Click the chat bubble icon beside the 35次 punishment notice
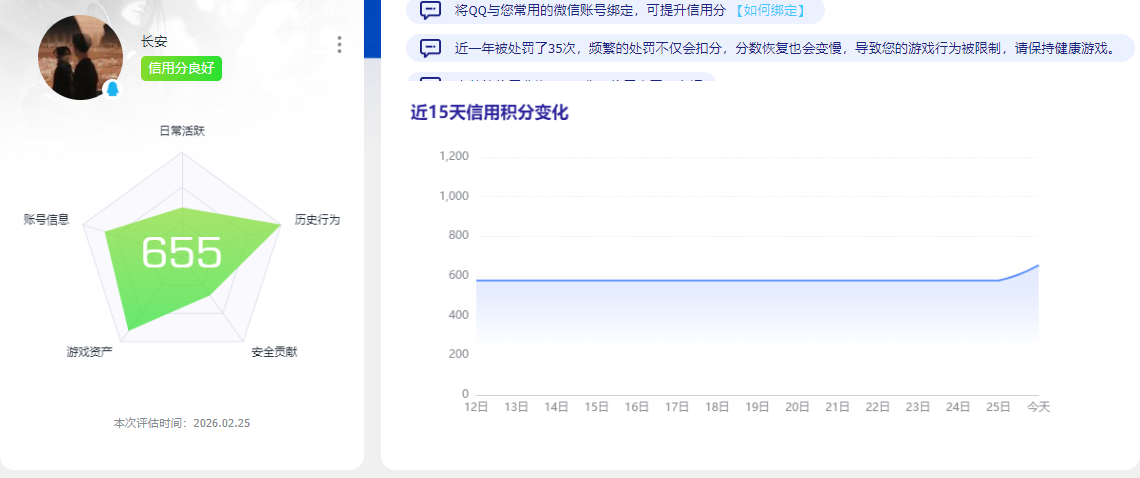Image resolution: width=1140 pixels, height=478 pixels. (430, 49)
